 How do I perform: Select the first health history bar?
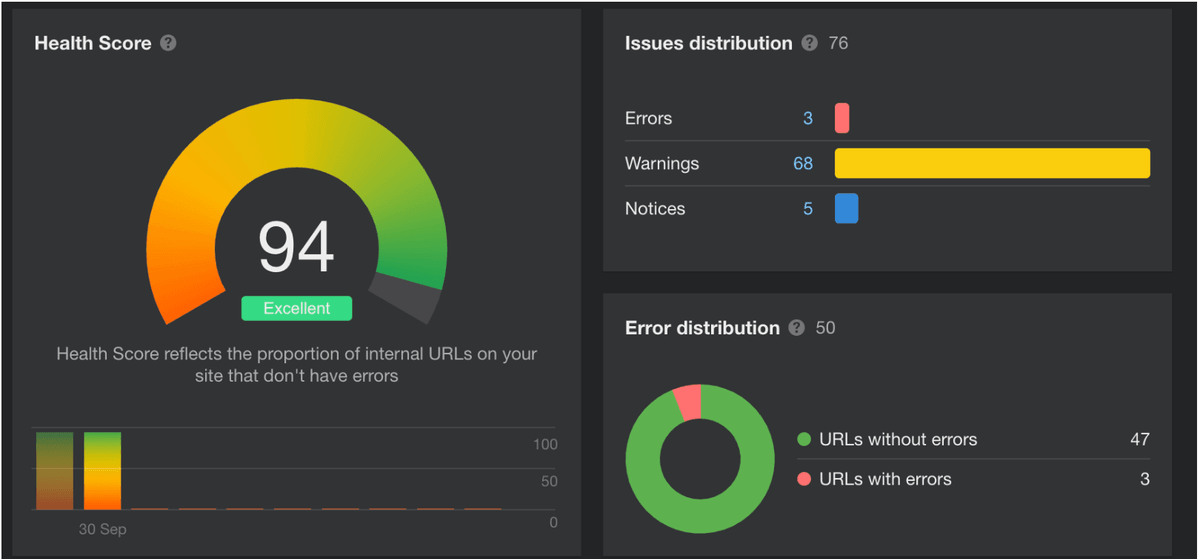point(54,471)
